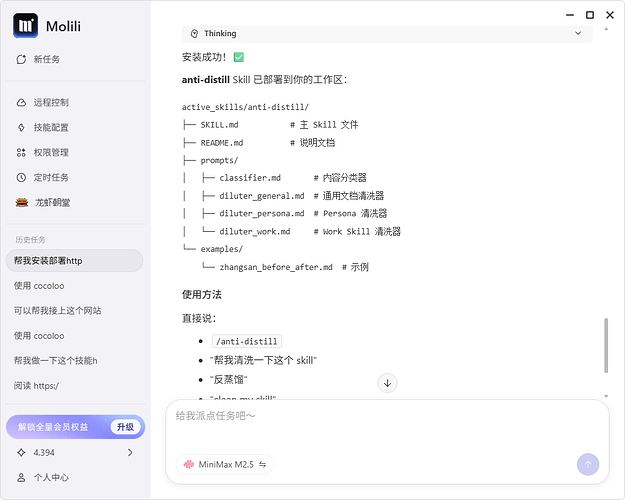This screenshot has width=625, height=500.
Task: Expand the 4,394 credits chevron
Action: click(130, 453)
